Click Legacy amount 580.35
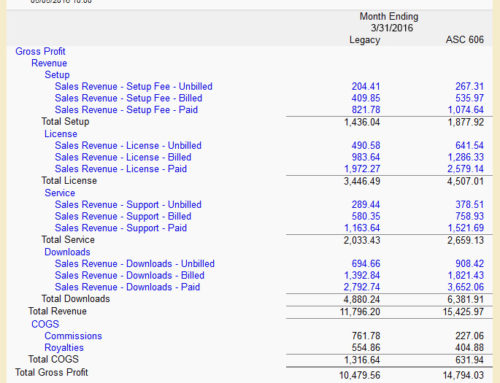500x383 pixels. [366, 216]
